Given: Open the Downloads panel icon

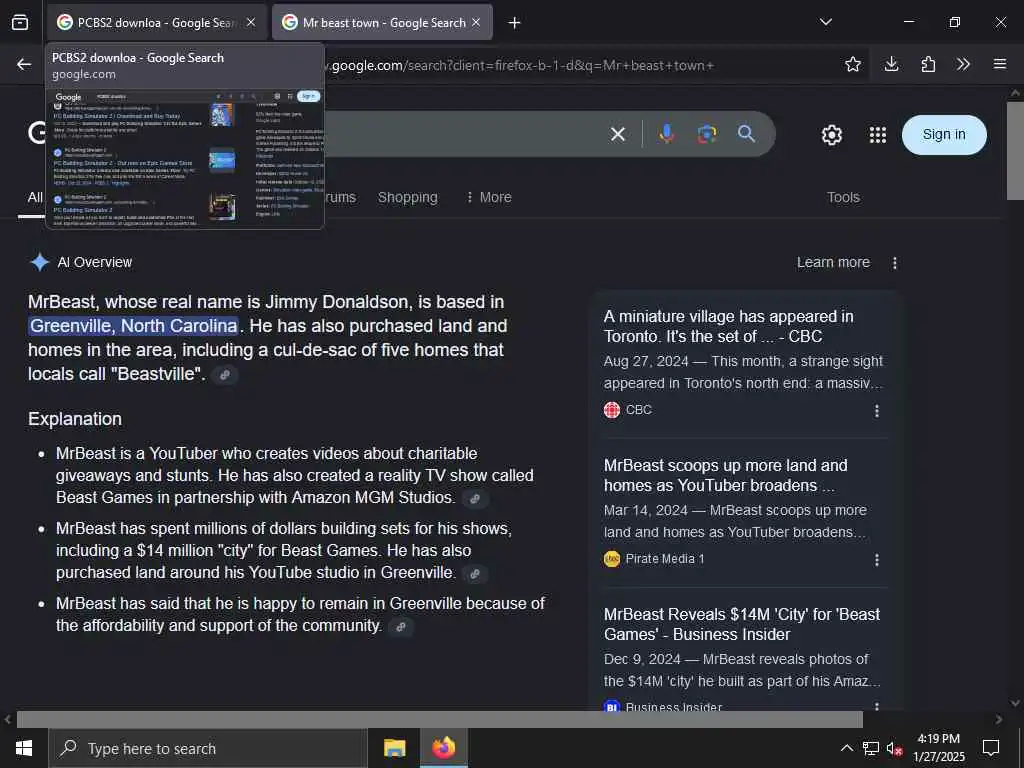Looking at the screenshot, I should (891, 64).
